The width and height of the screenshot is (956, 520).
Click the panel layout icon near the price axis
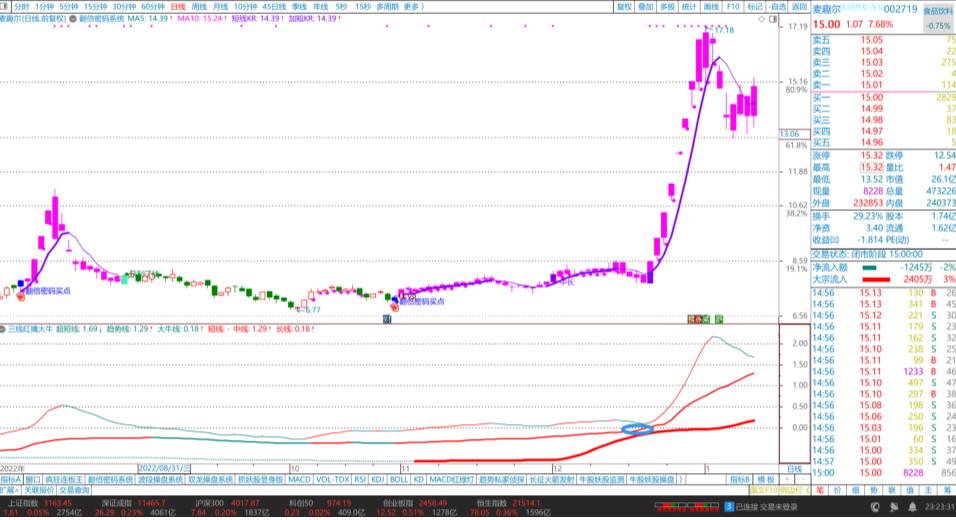click(x=773, y=20)
